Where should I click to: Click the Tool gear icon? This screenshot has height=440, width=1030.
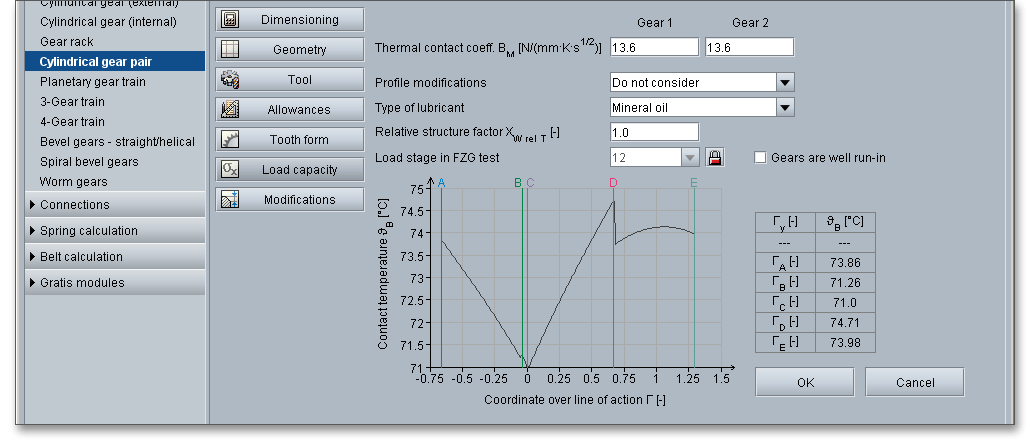229,79
